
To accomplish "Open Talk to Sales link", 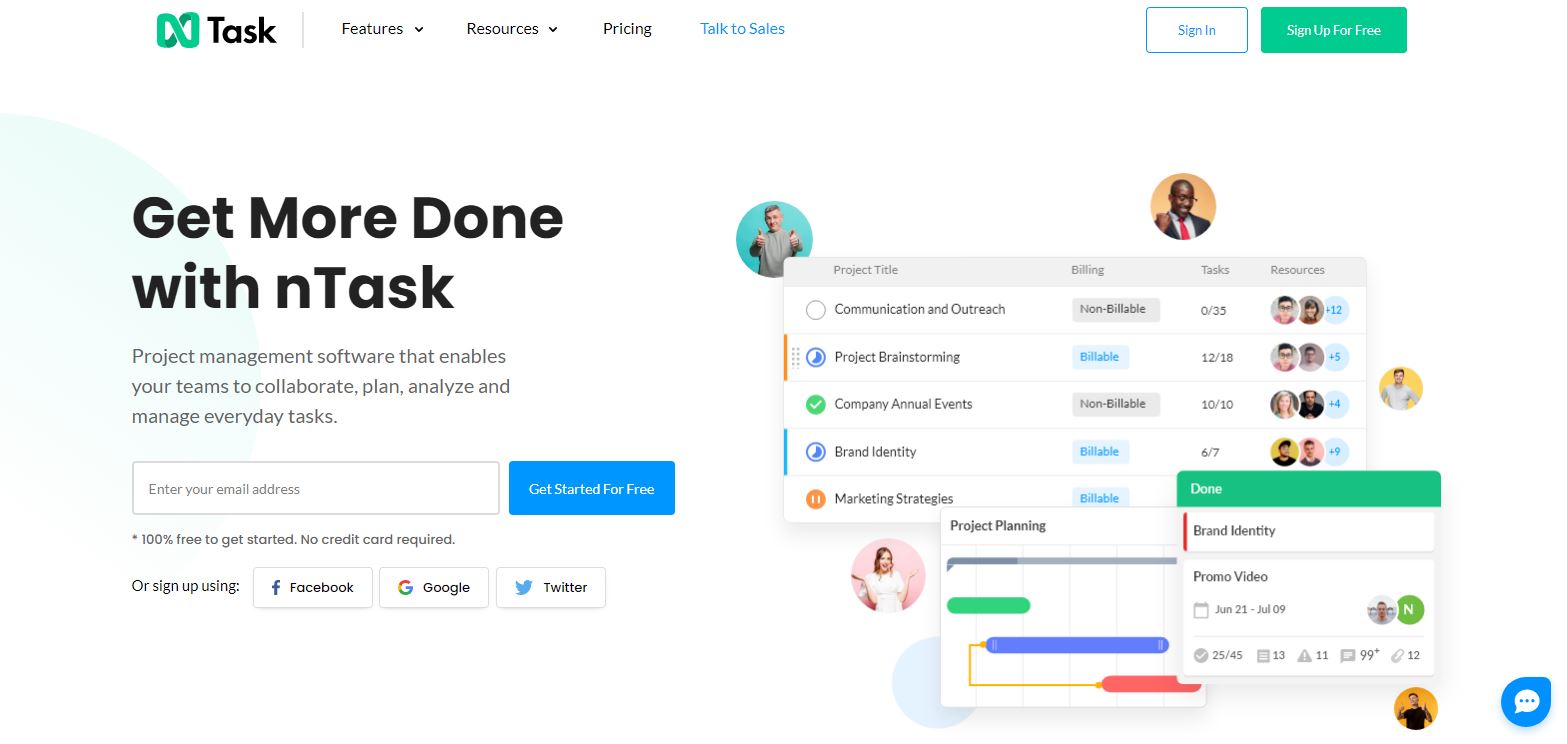I will [x=742, y=29].
